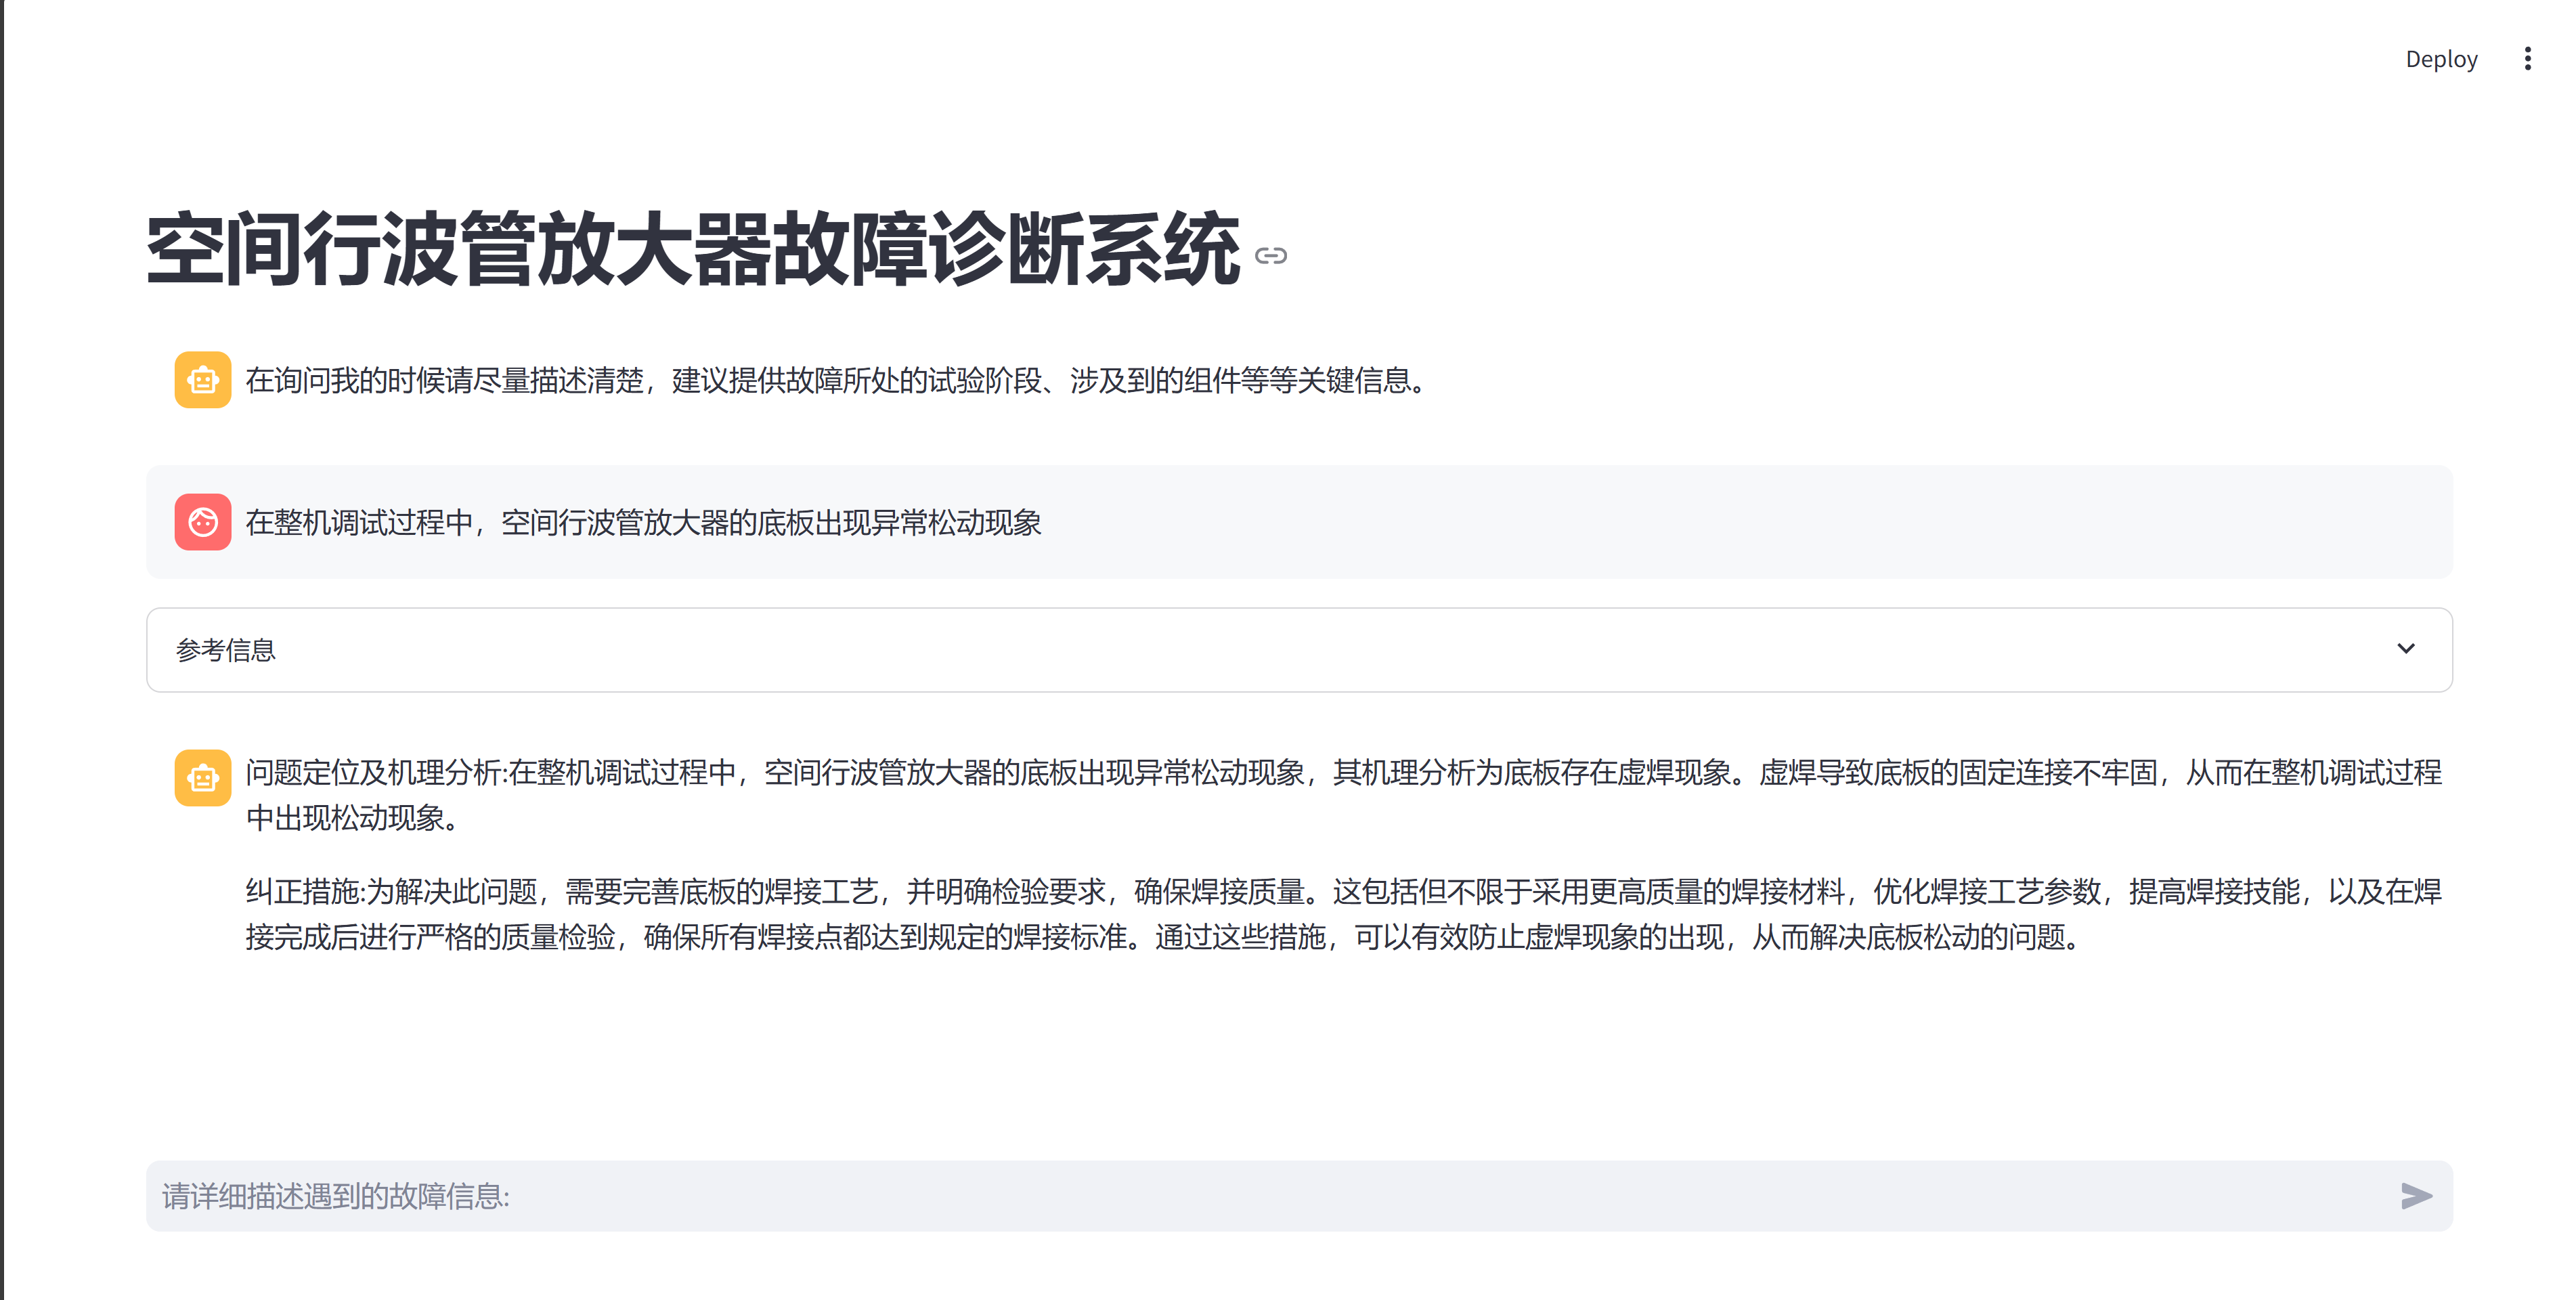Screen dimensions: 2576x1300
Task: Click placeholder text 请详细描述遇到的故障信息
Action: pyautogui.click(x=336, y=1196)
